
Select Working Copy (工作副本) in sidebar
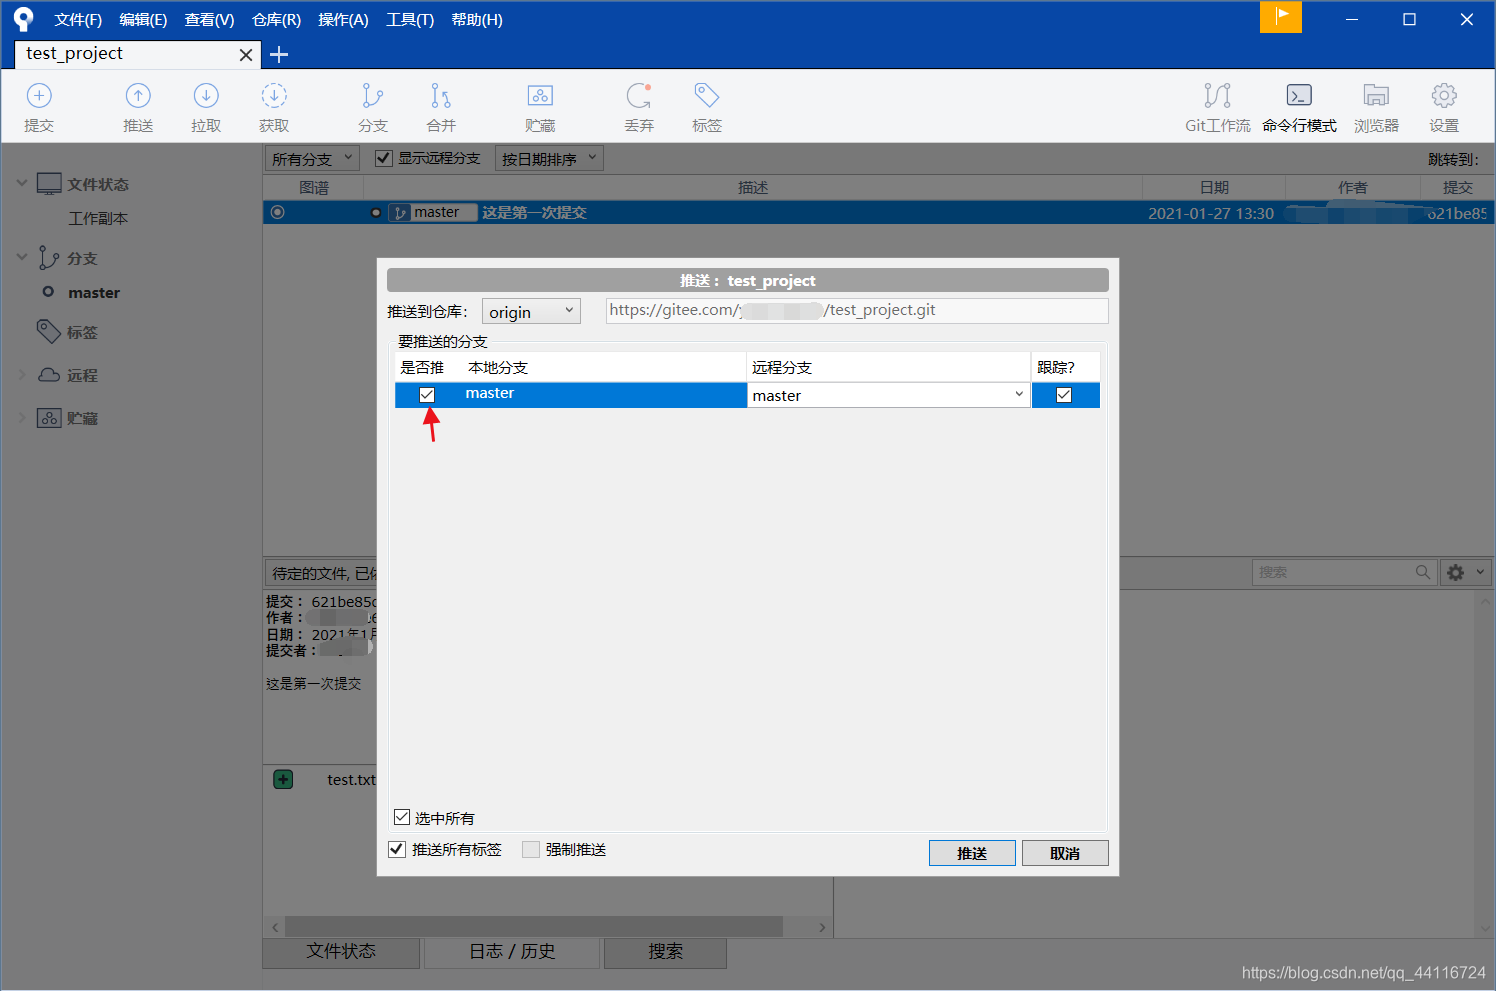coord(98,218)
